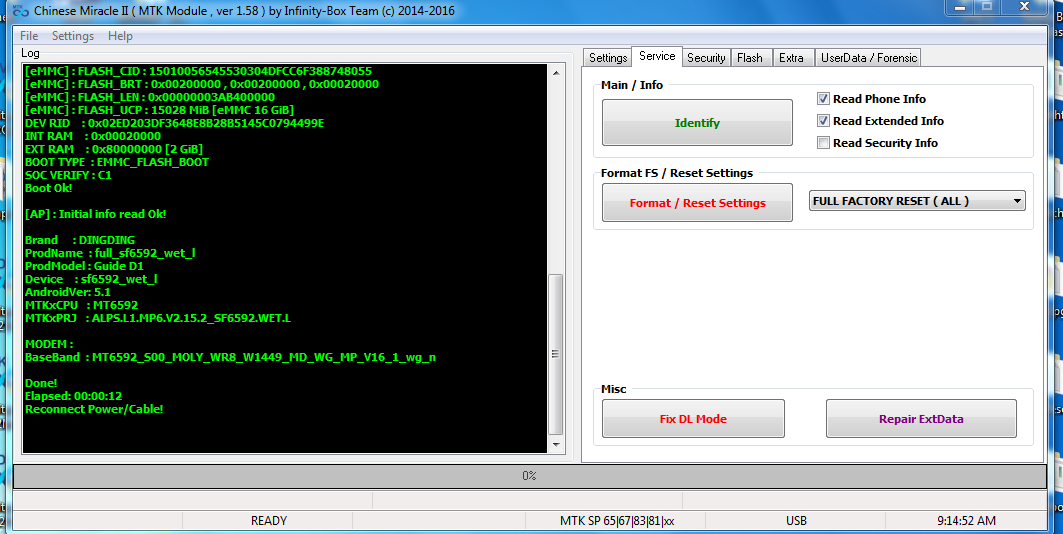1063x534 pixels.
Task: Click the 'Device : sf6592_wet_l' log line
Action: tap(91, 279)
